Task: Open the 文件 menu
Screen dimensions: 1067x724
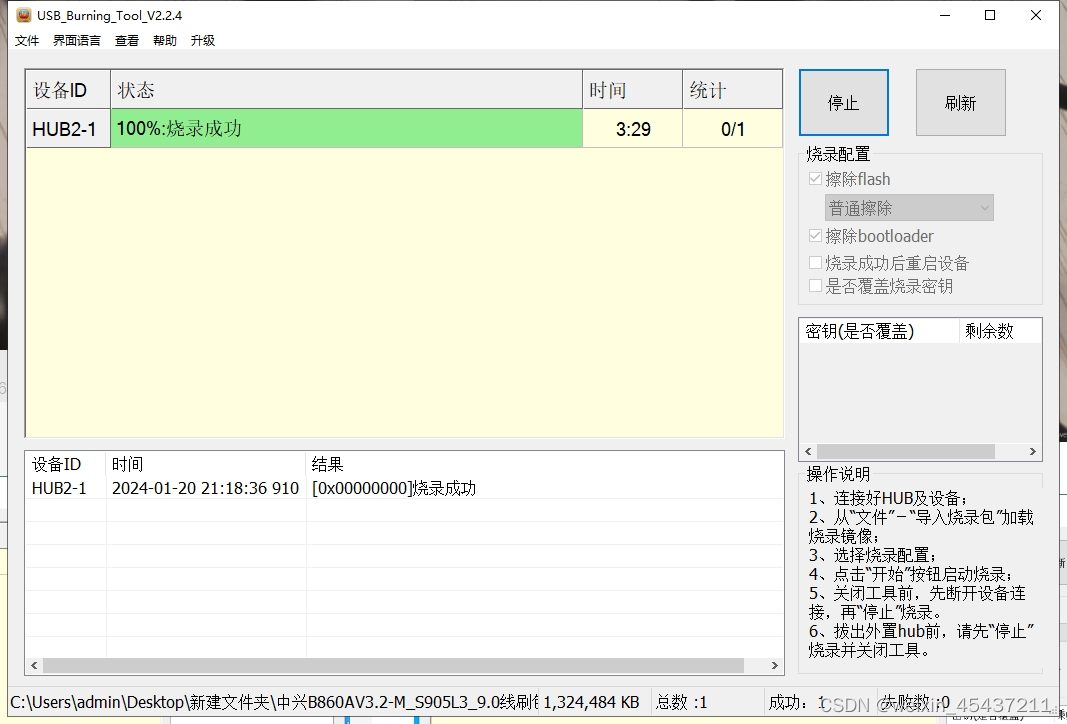Action: pos(27,41)
